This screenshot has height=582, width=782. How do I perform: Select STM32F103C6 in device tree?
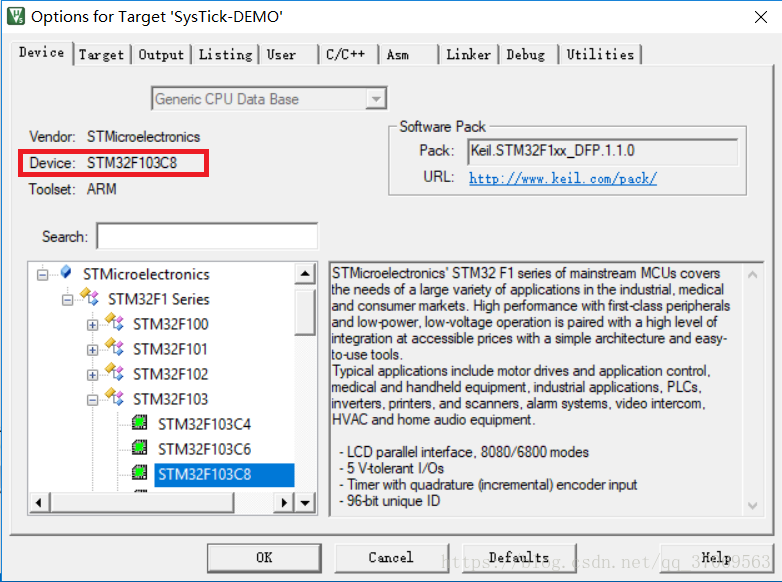204,449
